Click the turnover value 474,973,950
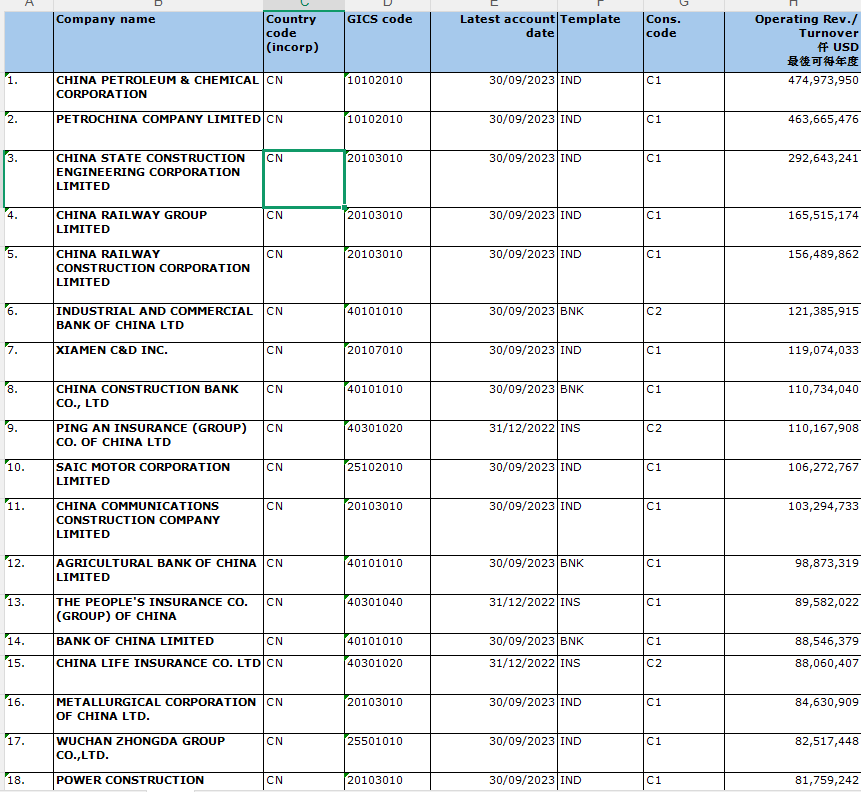Image resolution: width=861 pixels, height=792 pixels. coord(792,81)
